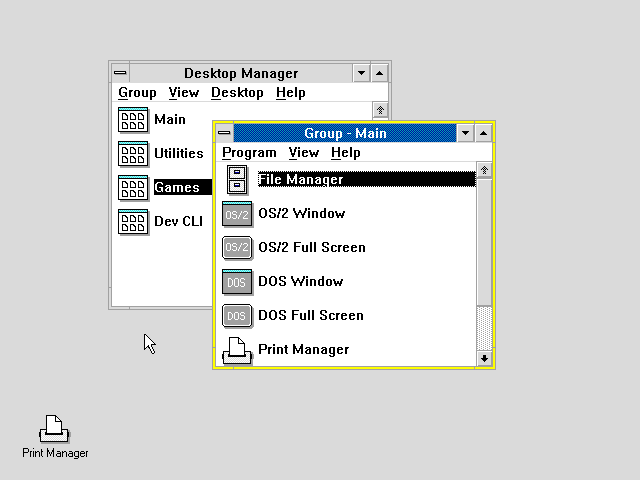Open the Group menu in Desktop Manager

coord(137,93)
